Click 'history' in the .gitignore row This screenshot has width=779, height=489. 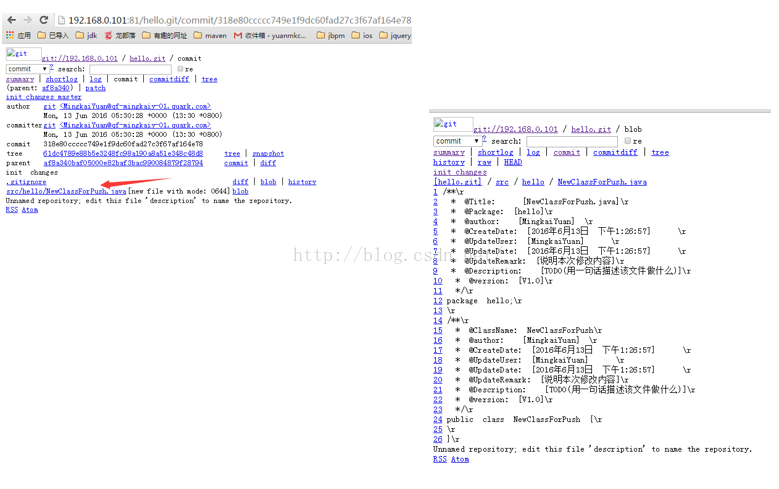tap(302, 182)
